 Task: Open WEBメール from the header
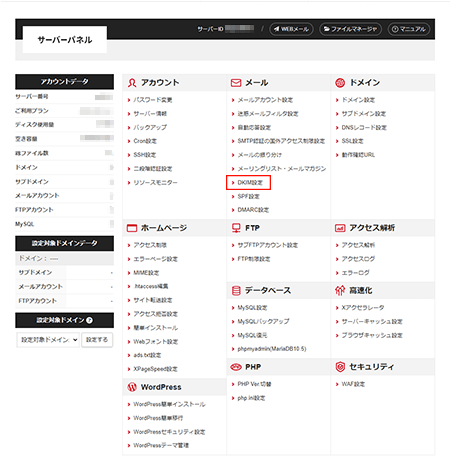291,29
